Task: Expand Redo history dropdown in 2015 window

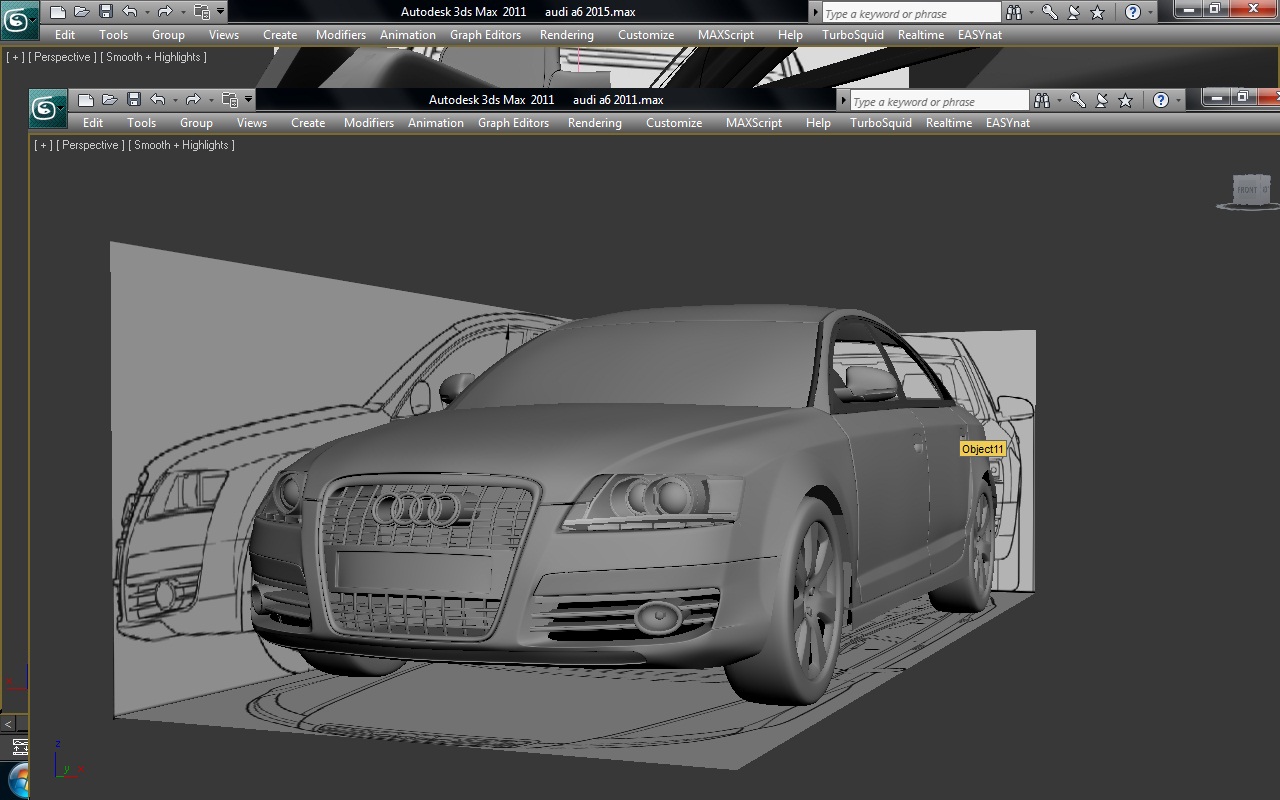Action: [184, 12]
